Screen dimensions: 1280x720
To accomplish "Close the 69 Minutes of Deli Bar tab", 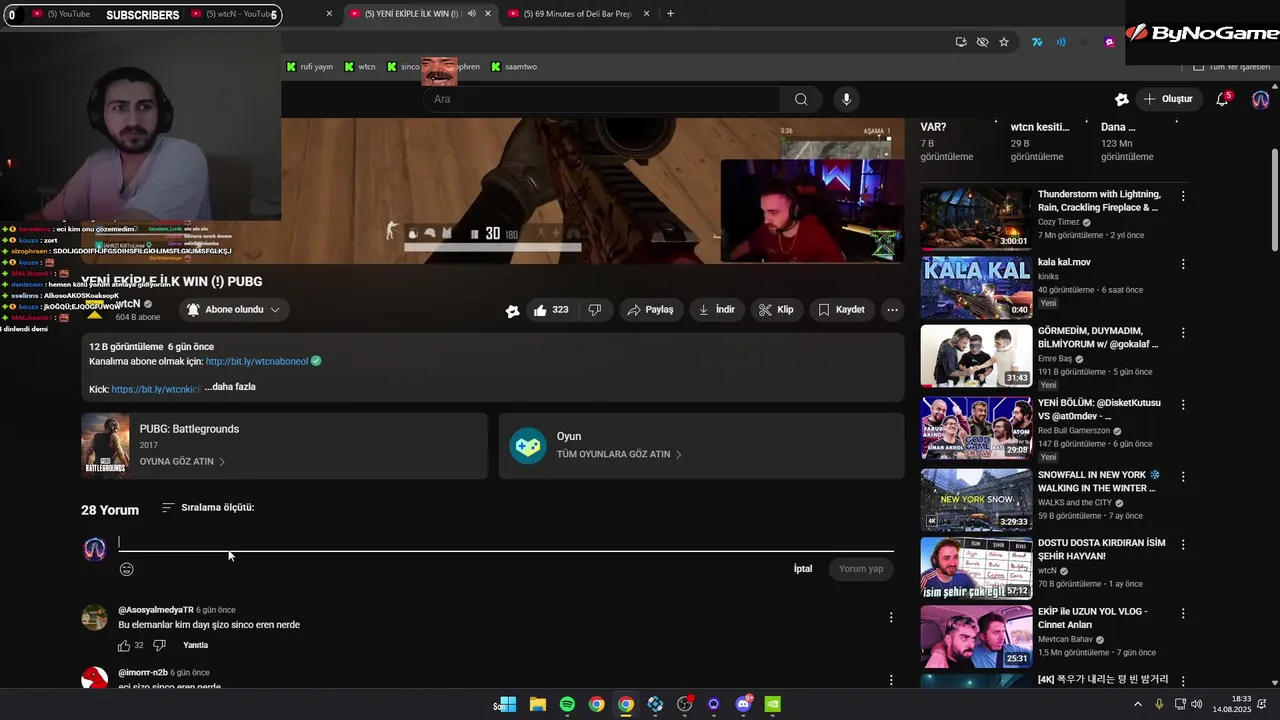I will click(646, 14).
